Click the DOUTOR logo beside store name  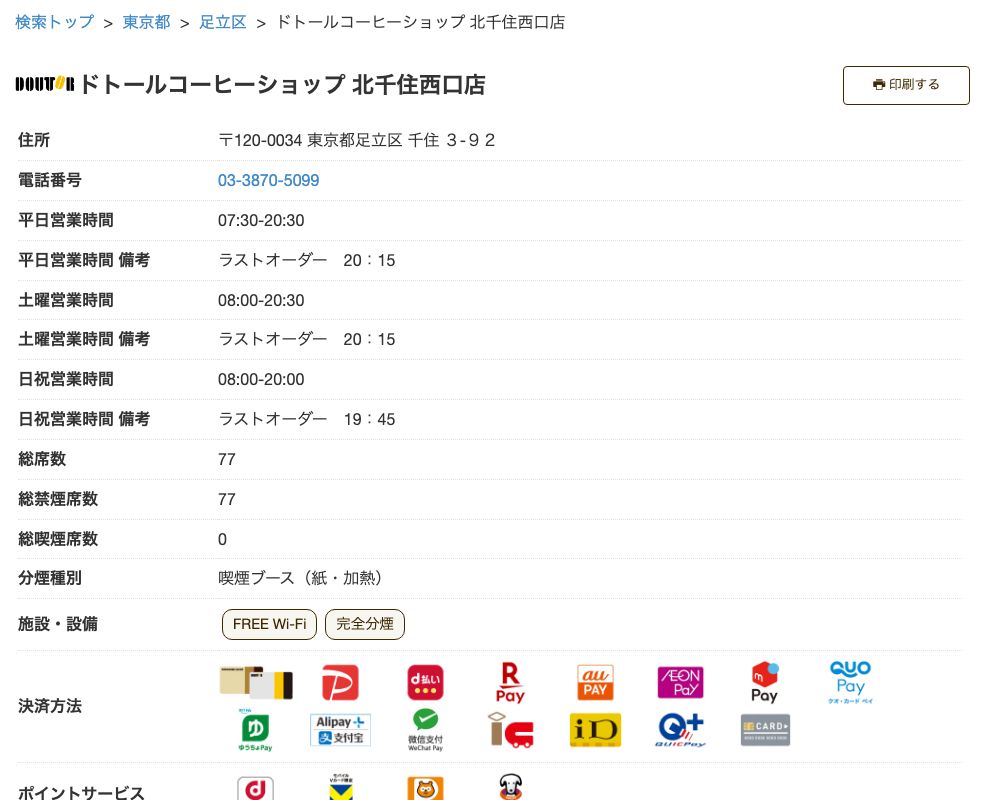click(45, 84)
